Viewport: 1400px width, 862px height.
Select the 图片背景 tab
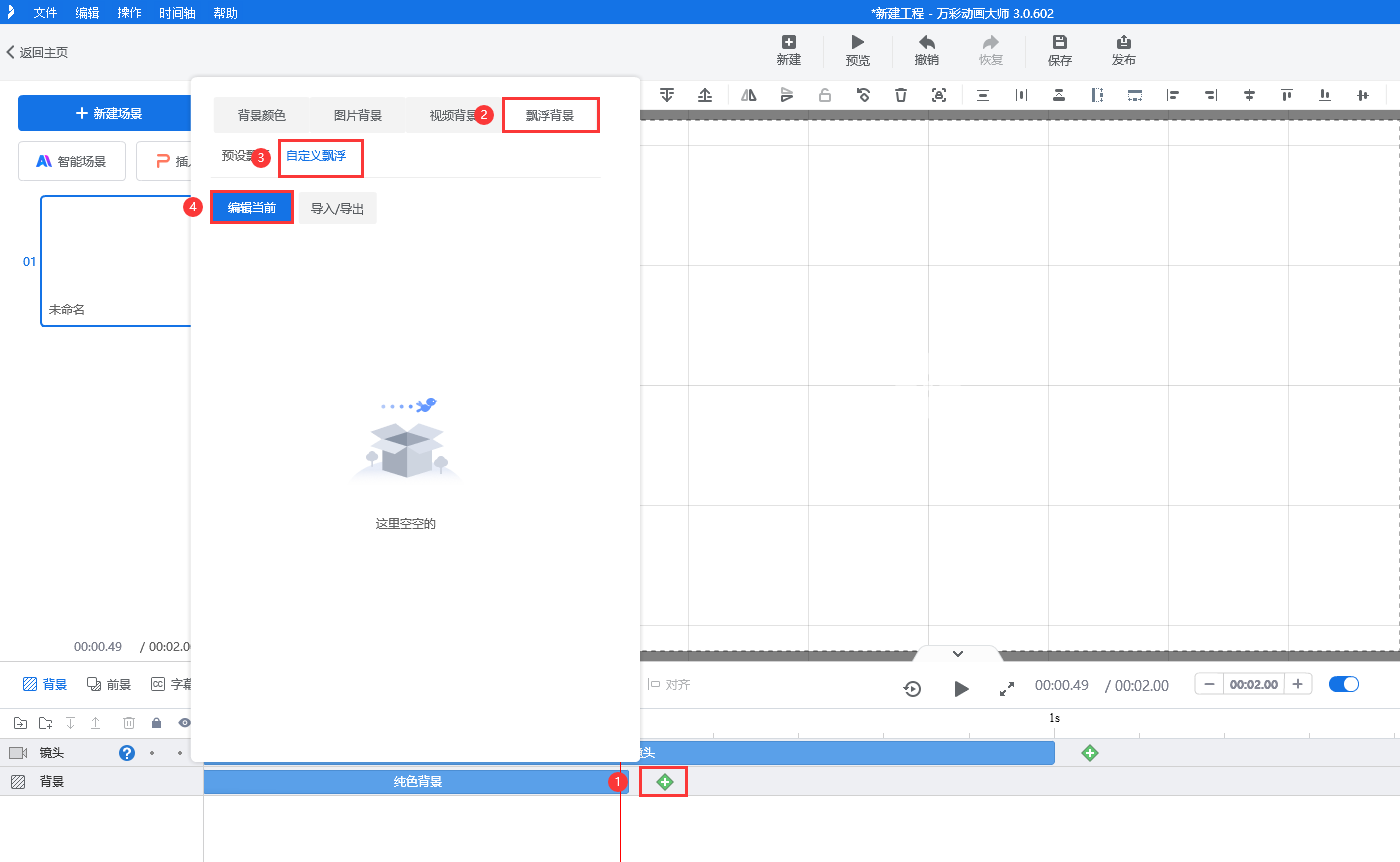(x=358, y=115)
